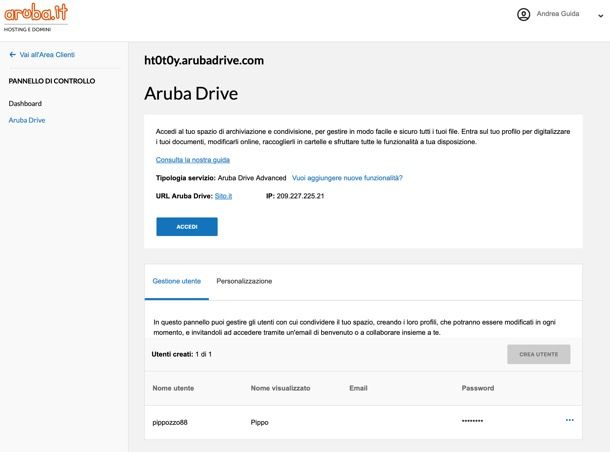Select the IP address 209.227.225.21
Image resolution: width=610 pixels, height=452 pixels.
300,196
